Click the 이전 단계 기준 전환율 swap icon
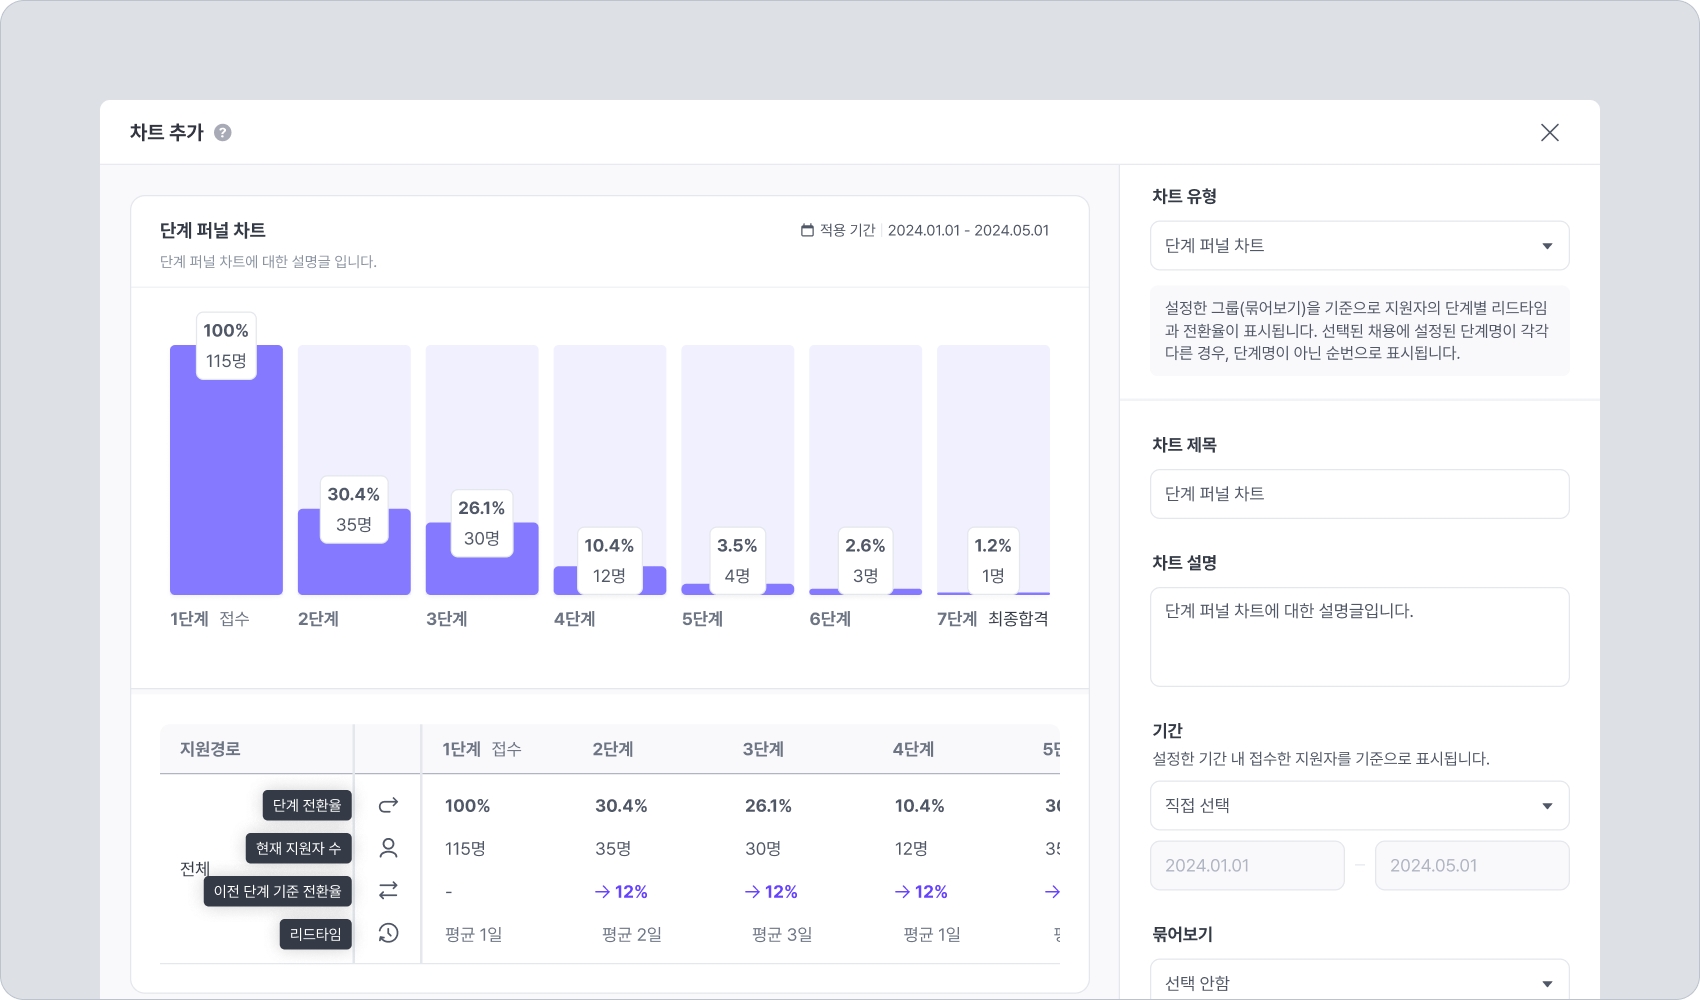 coord(388,890)
